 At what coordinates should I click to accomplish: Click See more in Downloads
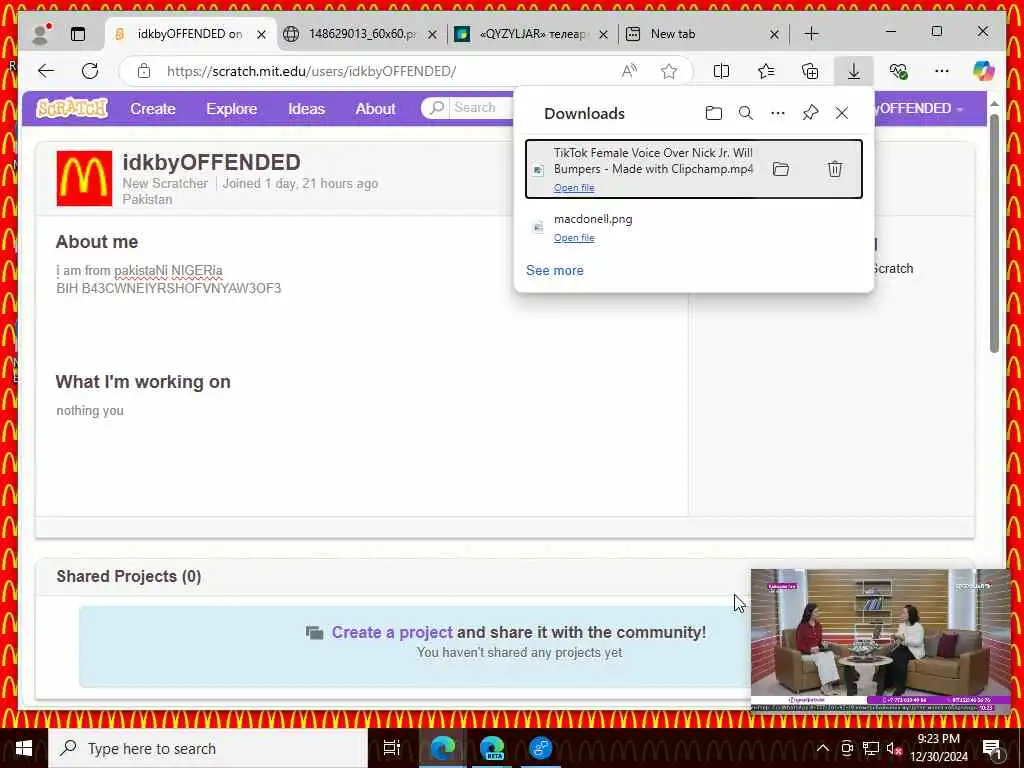tap(554, 270)
